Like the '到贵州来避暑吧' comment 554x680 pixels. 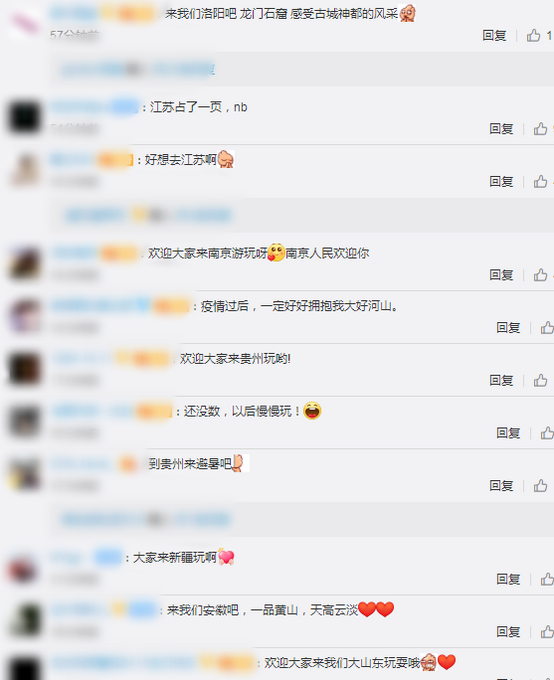(540, 485)
